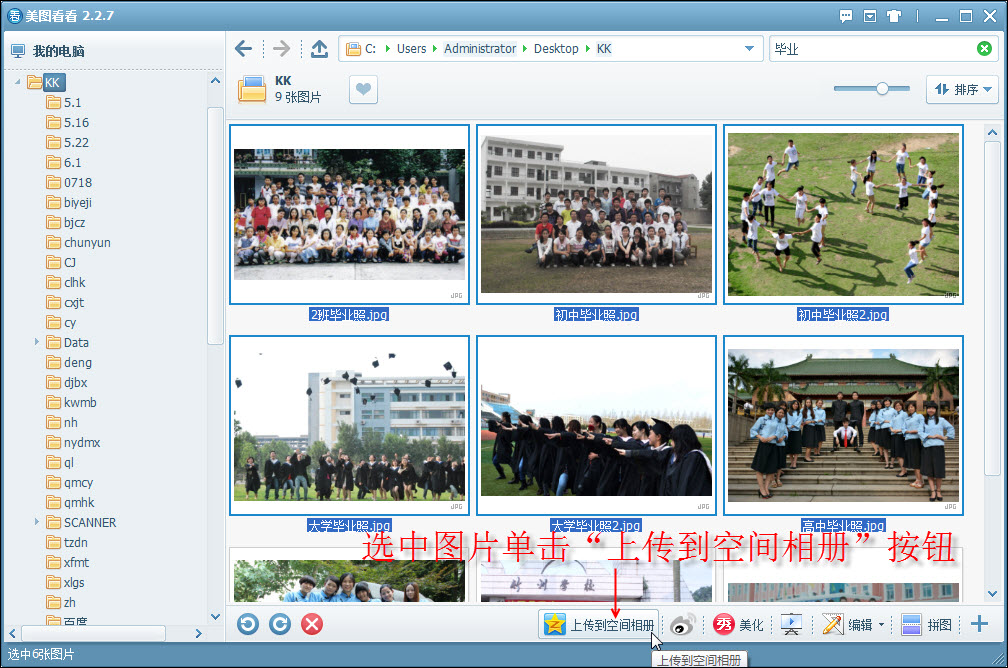Viewport: 1008px width, 668px height.
Task: Click Administrator in the address path
Action: [x=480, y=48]
